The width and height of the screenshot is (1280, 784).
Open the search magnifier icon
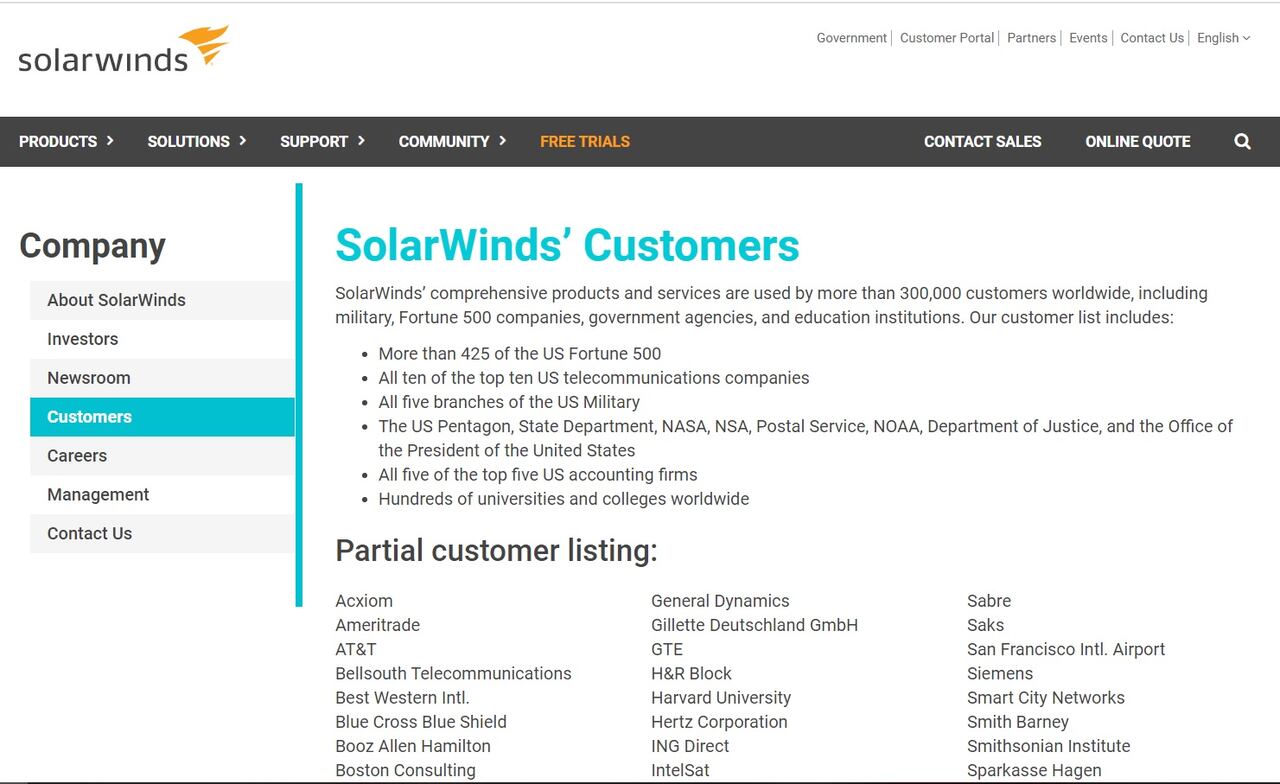coord(1242,142)
